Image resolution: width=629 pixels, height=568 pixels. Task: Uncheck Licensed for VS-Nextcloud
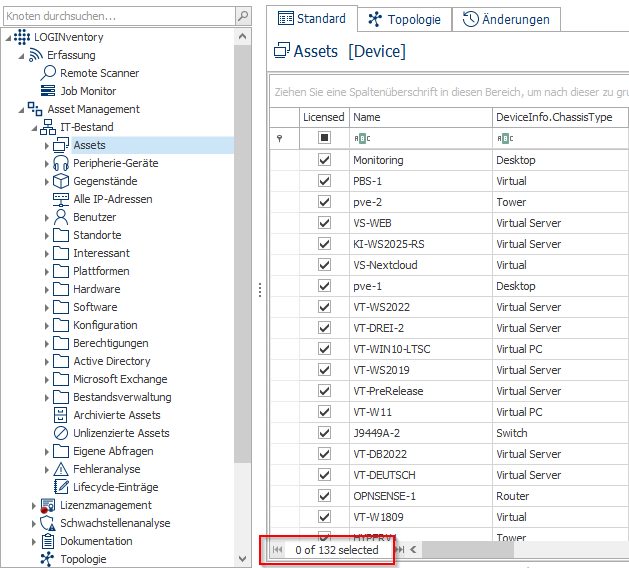coord(324,265)
